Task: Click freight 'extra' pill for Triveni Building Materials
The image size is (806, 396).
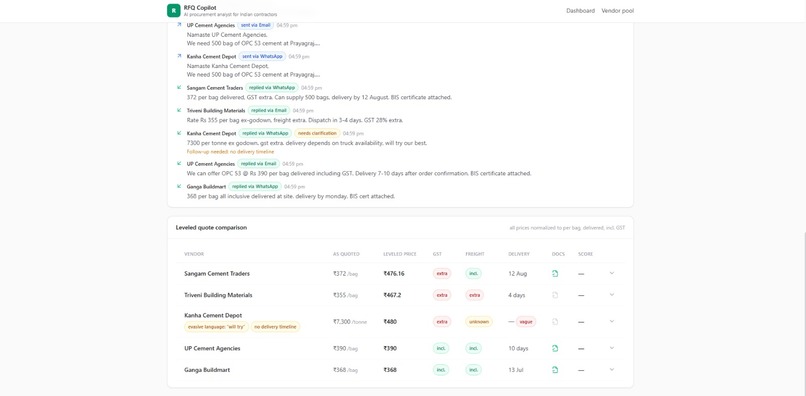Action: pyautogui.click(x=474, y=295)
